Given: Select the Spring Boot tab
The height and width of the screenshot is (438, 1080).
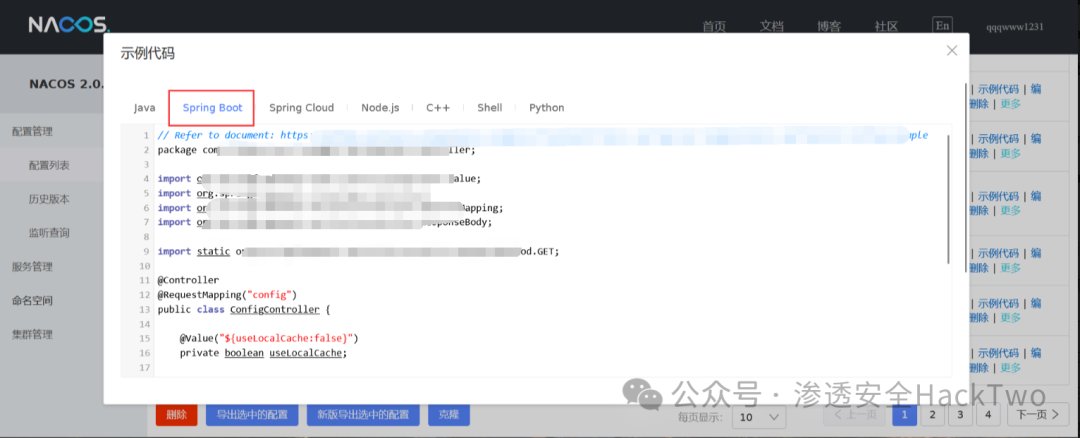Looking at the screenshot, I should point(212,108).
